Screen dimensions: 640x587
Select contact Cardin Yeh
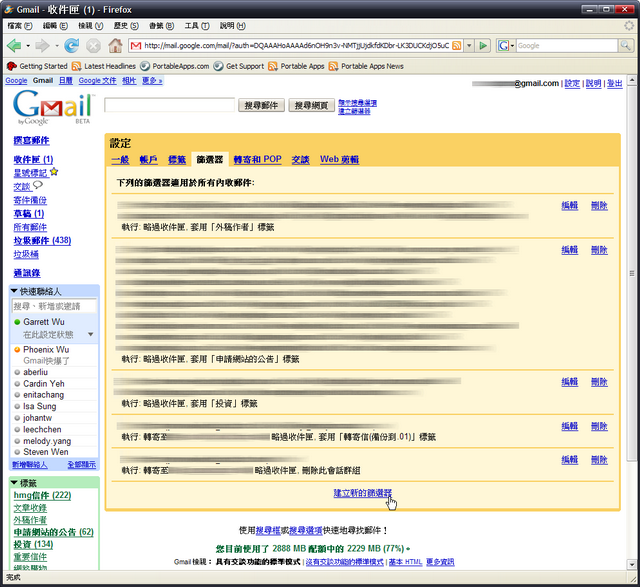(44, 384)
